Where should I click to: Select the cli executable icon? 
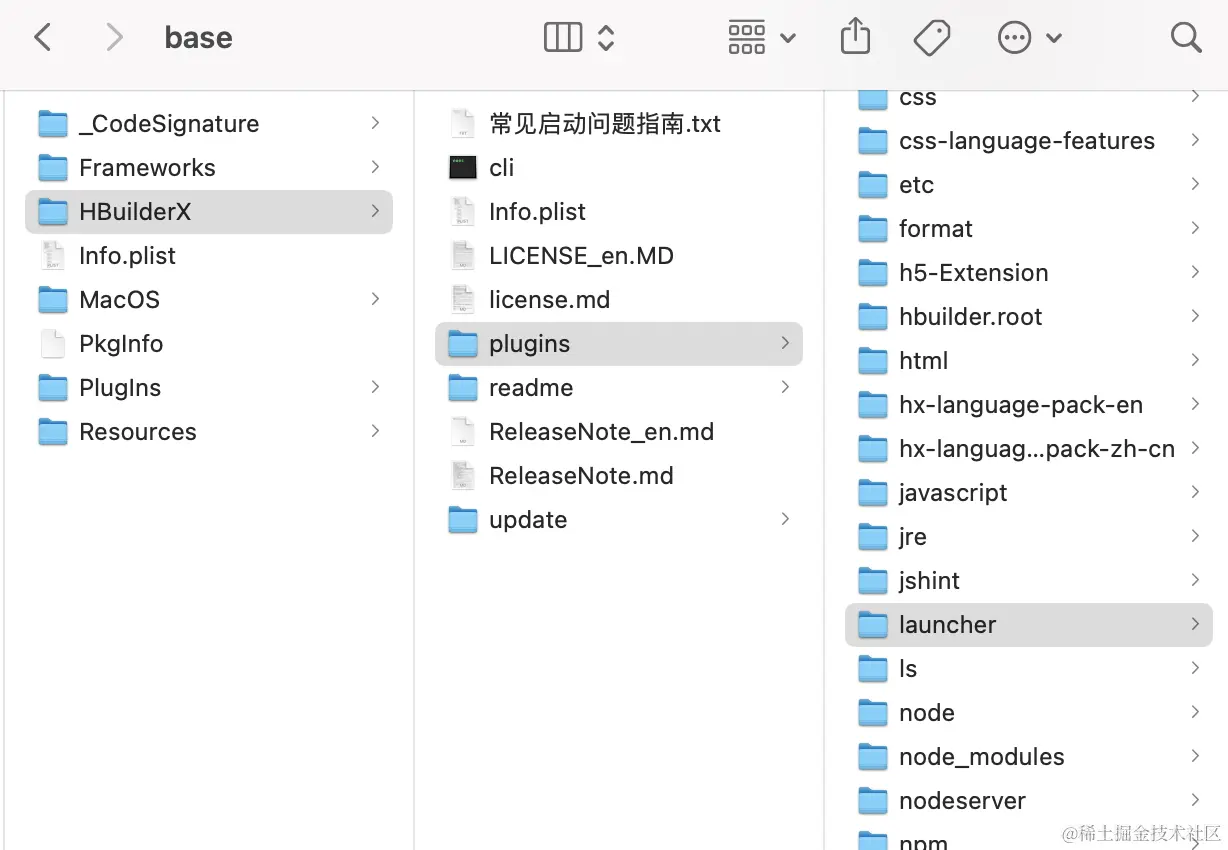coord(463,168)
